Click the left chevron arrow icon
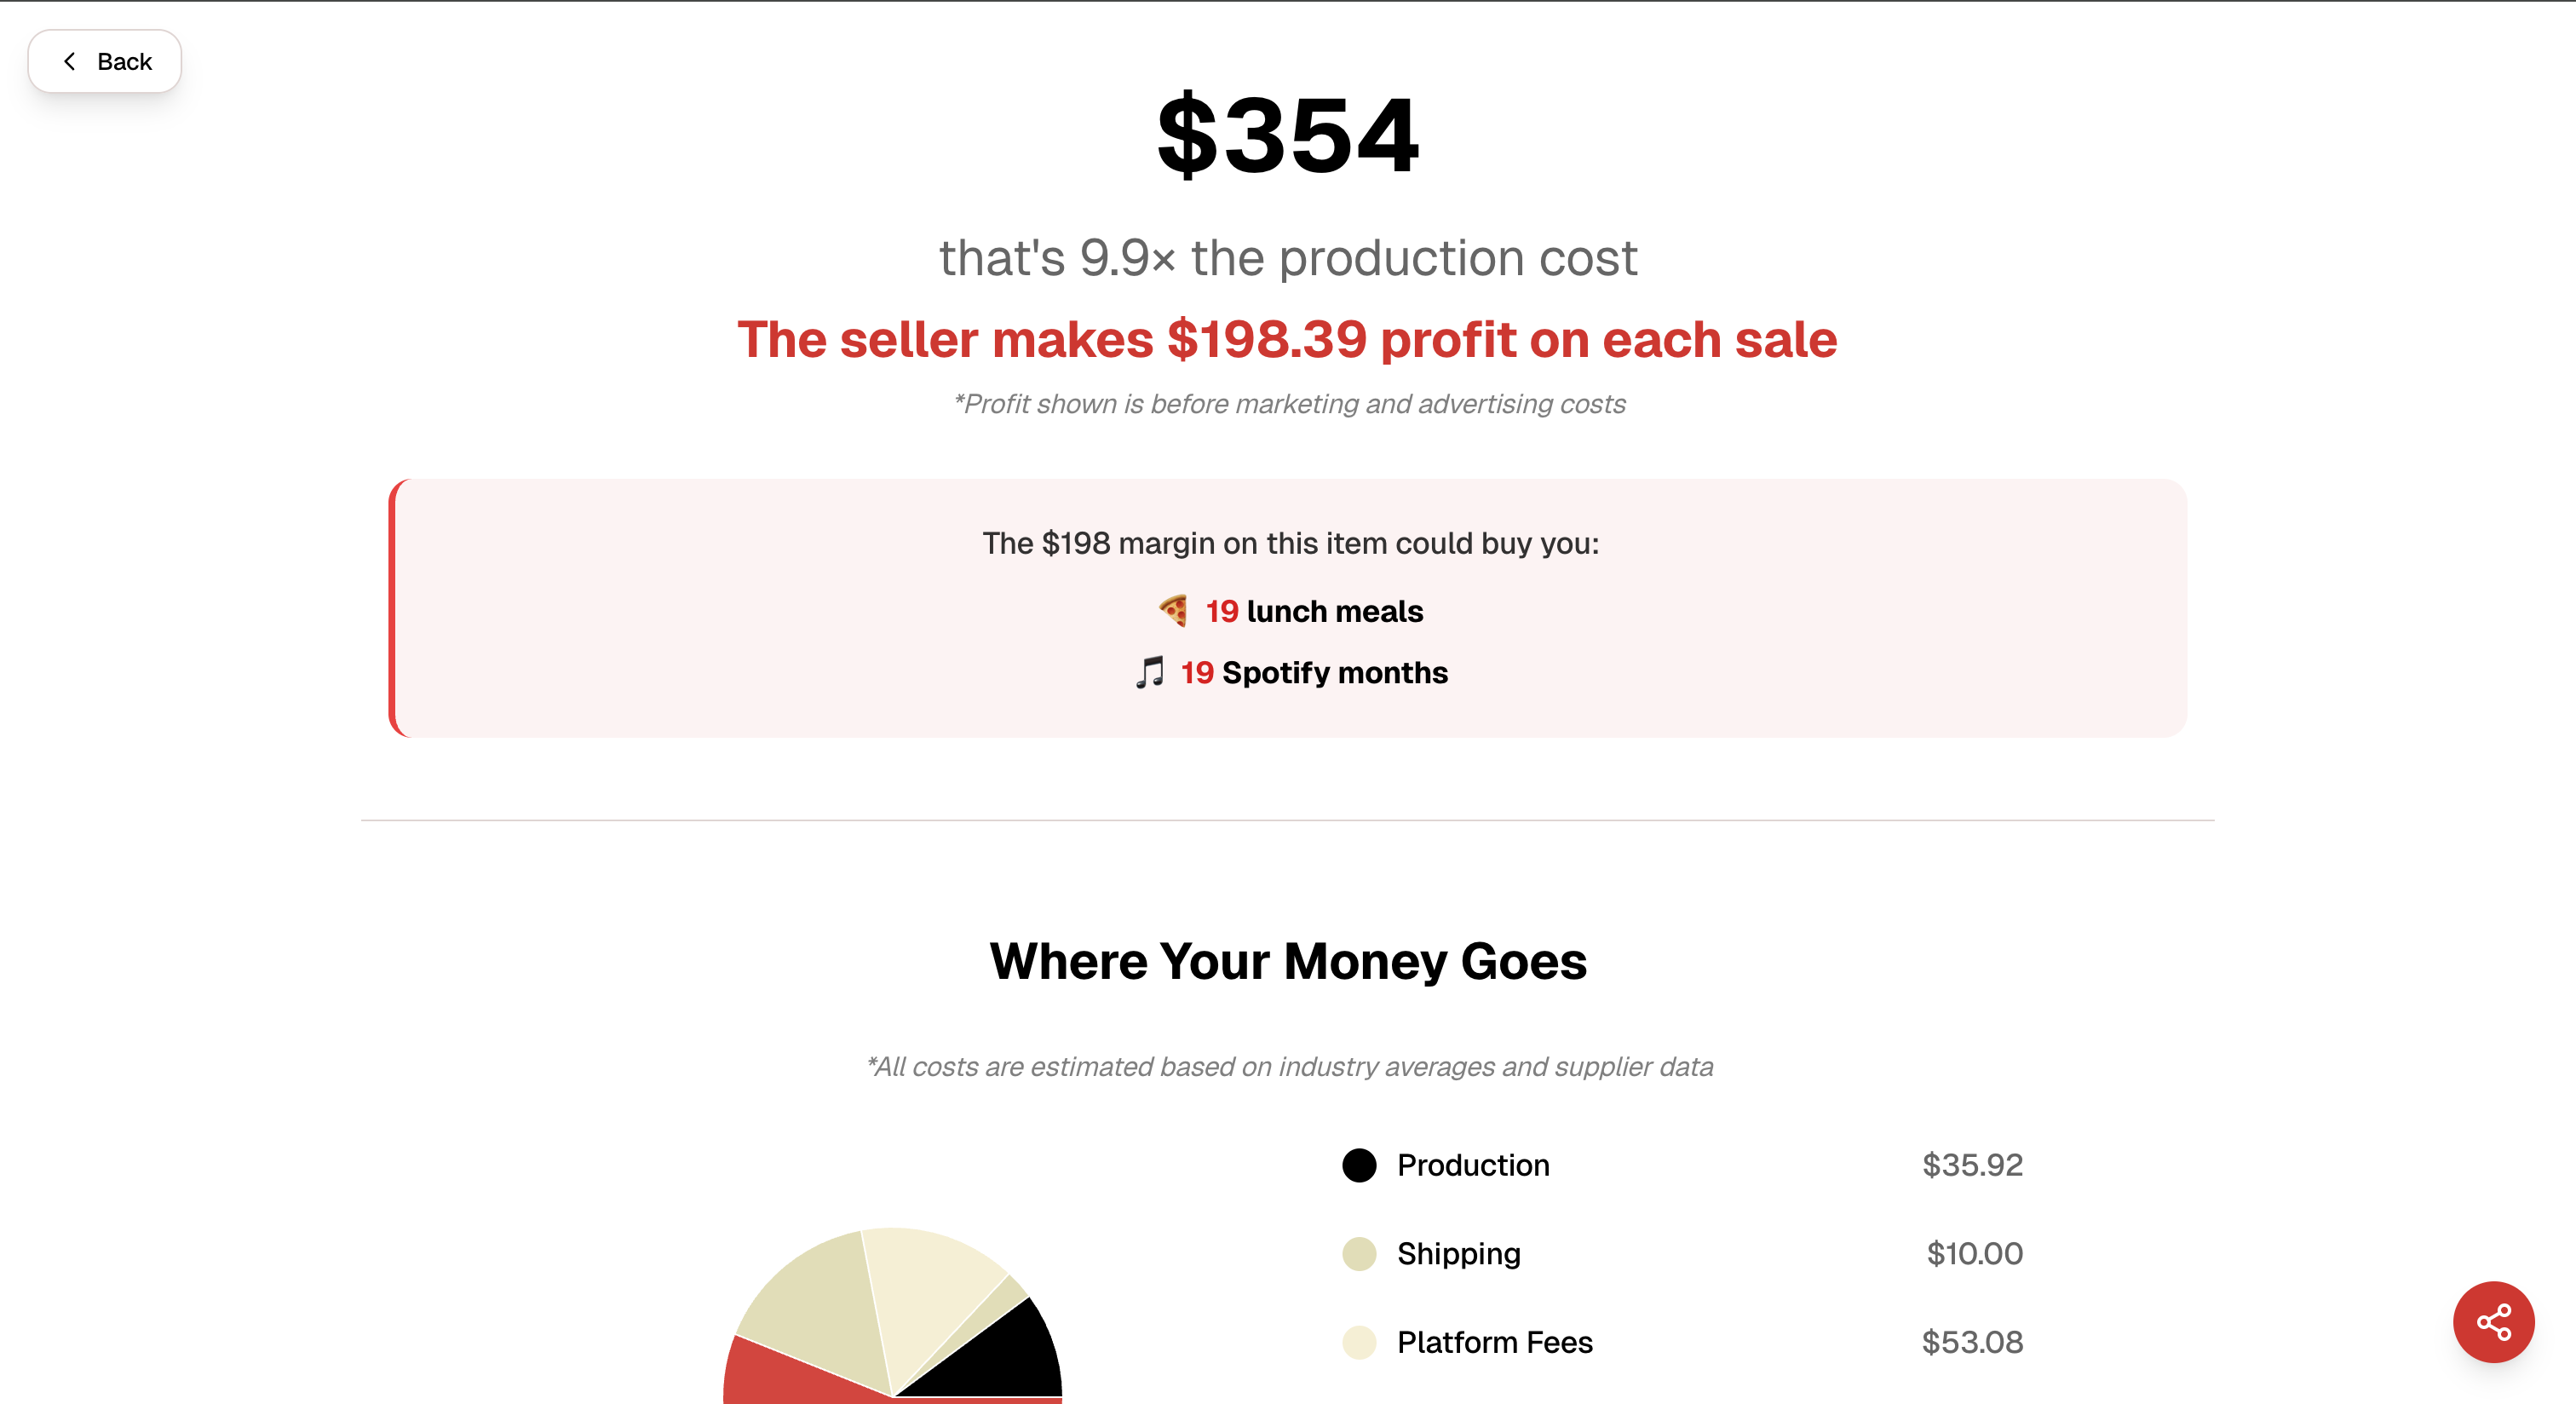2576x1404 pixels. pyautogui.click(x=69, y=62)
